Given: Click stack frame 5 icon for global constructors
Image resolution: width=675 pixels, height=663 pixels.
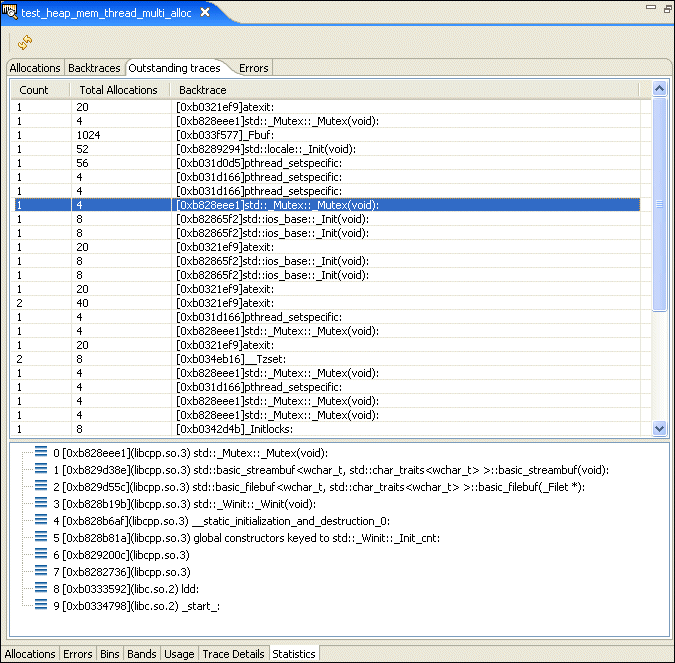Looking at the screenshot, I should [x=41, y=537].
